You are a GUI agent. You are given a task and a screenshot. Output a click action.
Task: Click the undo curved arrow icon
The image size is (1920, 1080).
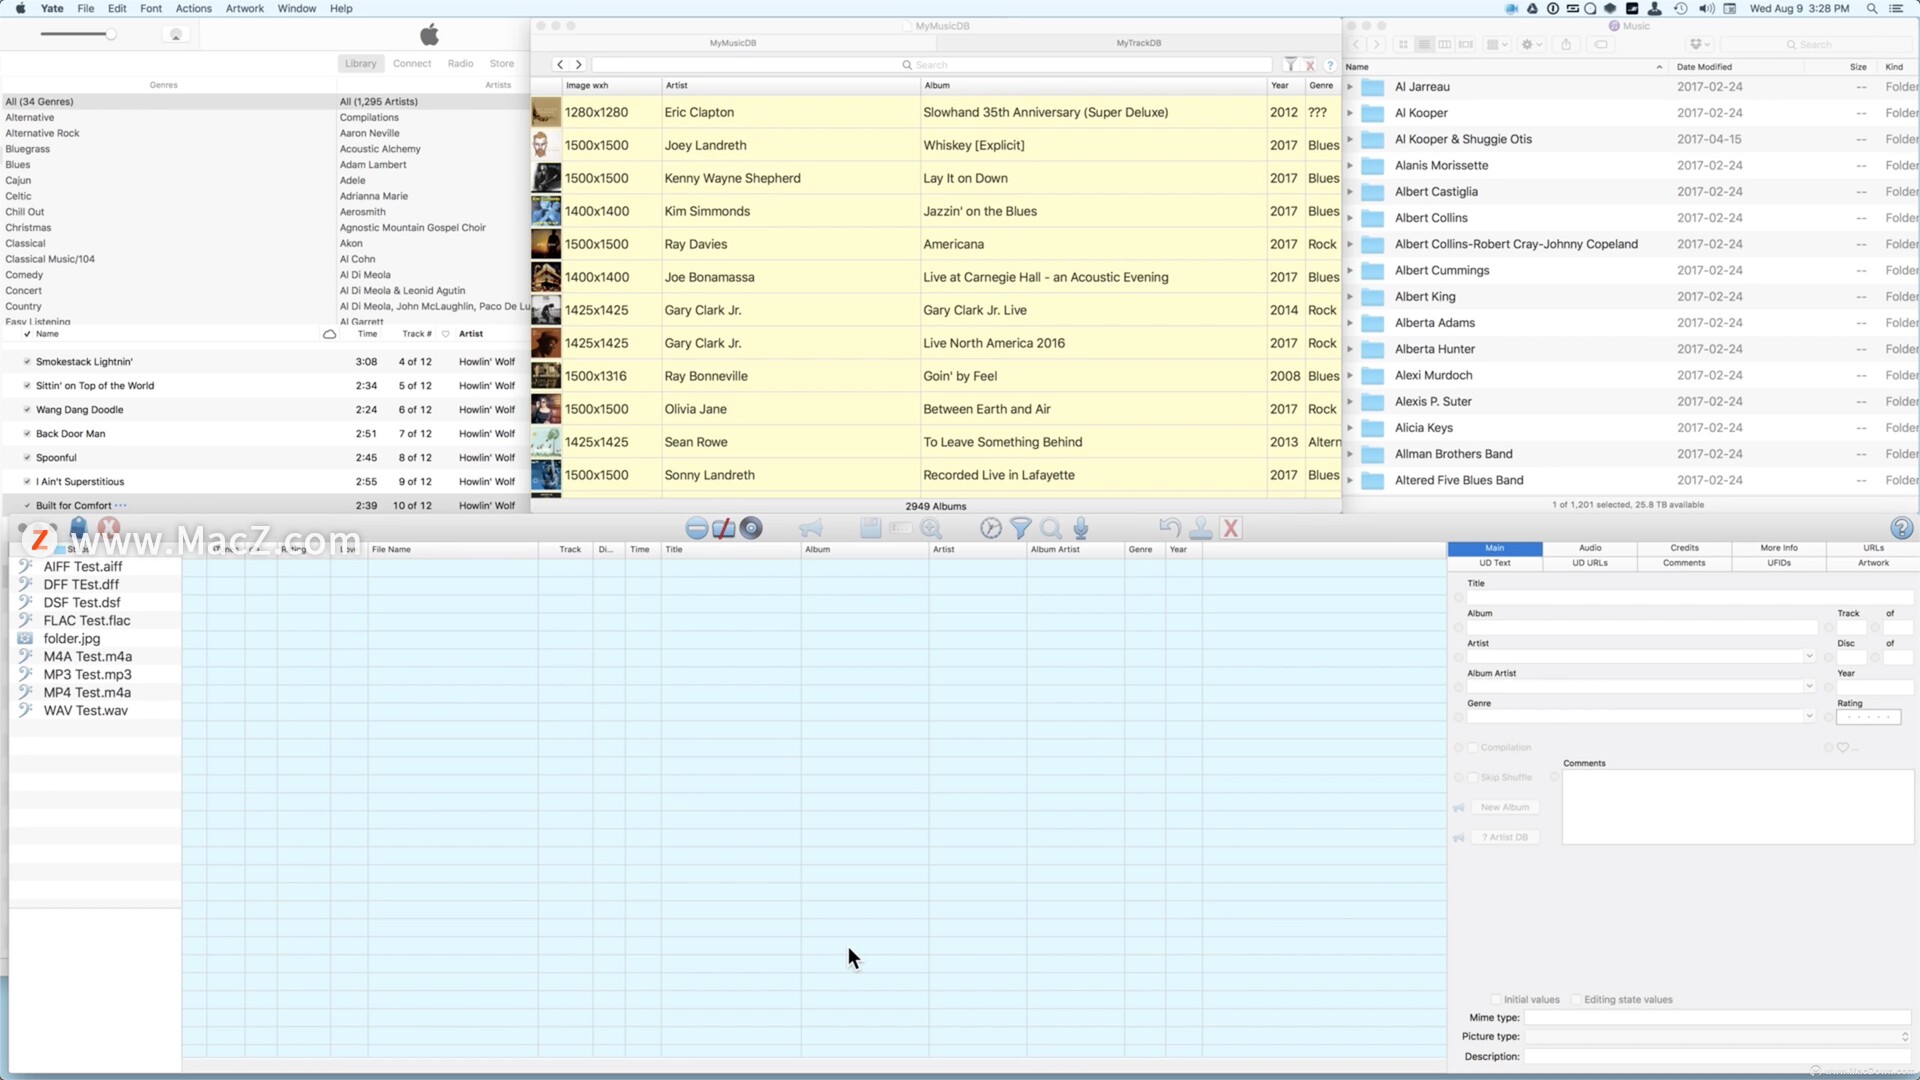(1170, 528)
